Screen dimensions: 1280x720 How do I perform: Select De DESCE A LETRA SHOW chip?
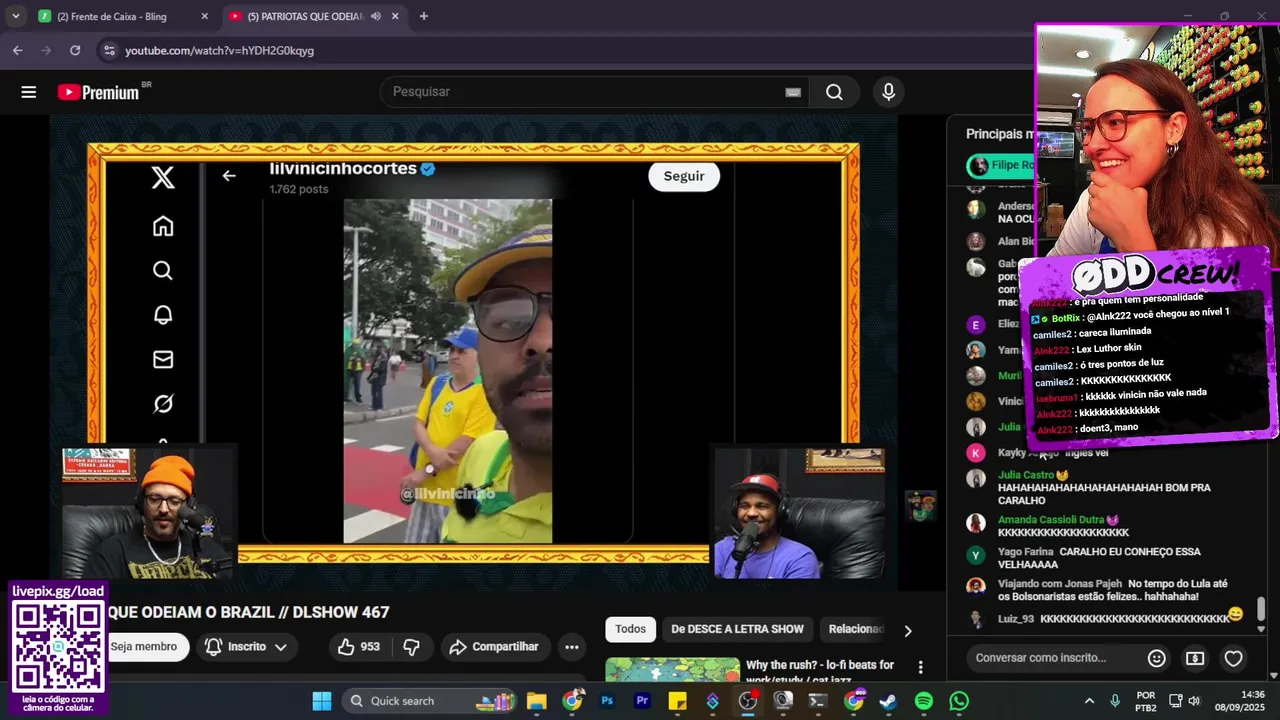(737, 629)
